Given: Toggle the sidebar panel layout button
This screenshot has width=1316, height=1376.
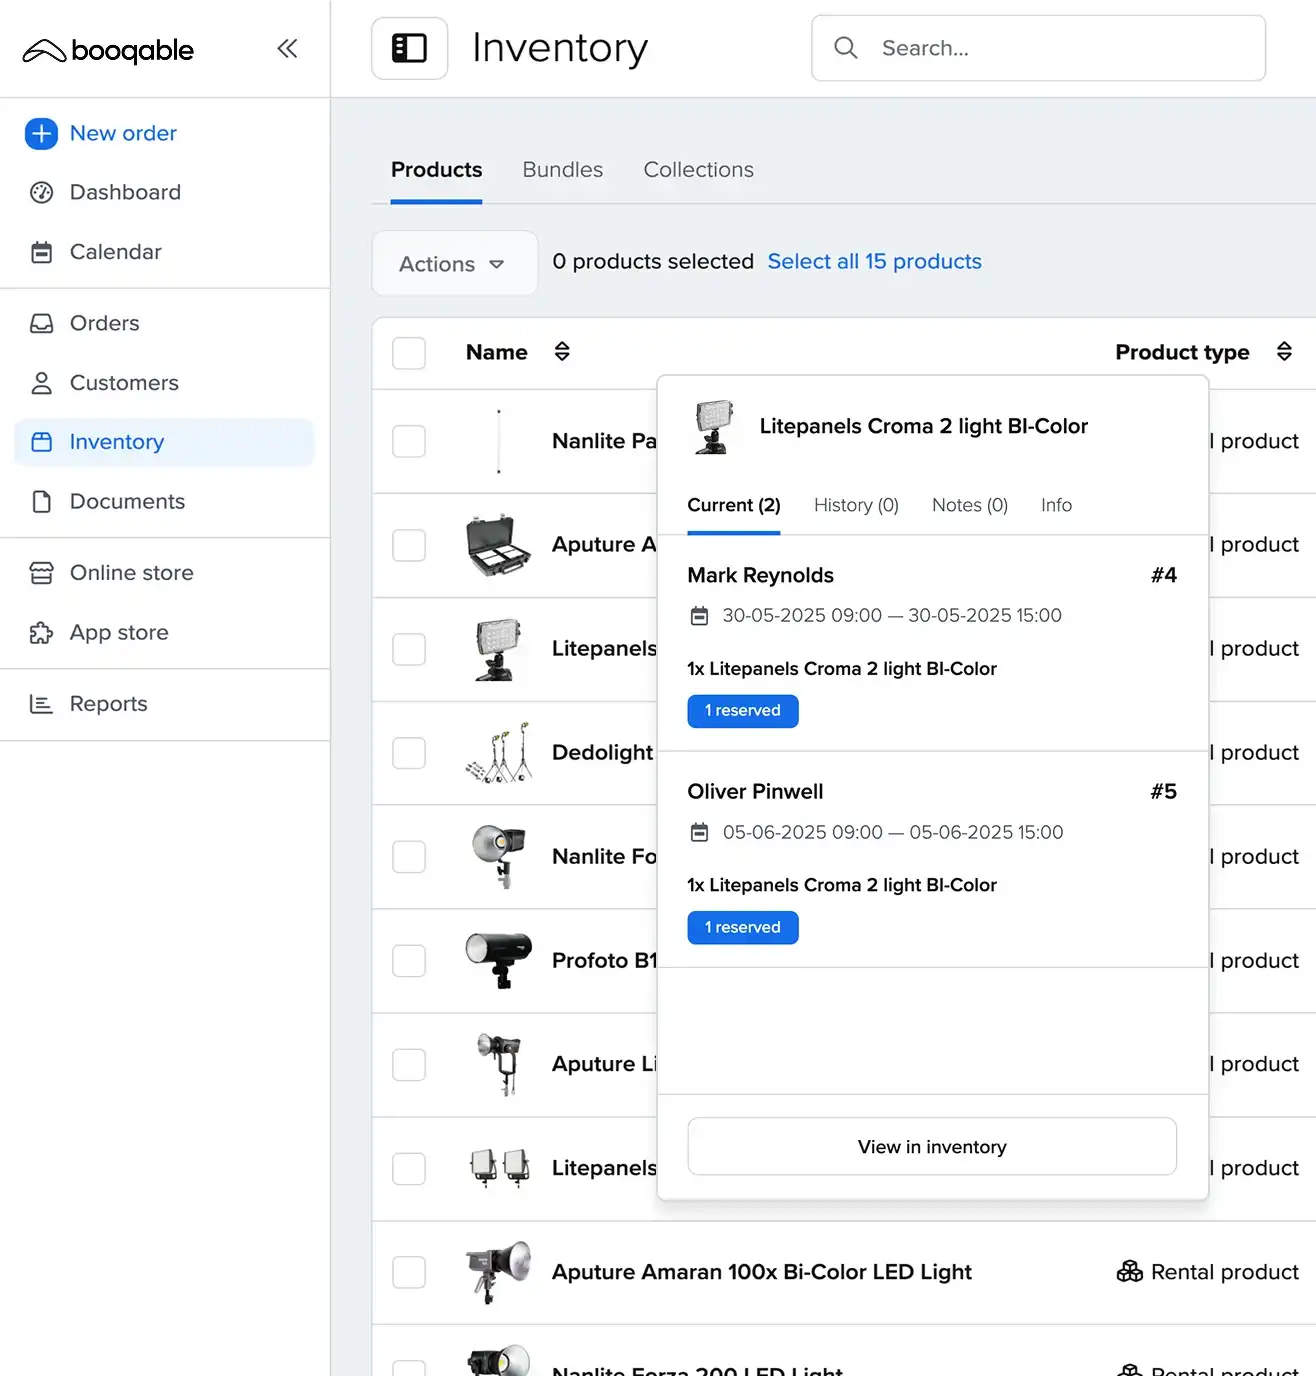Looking at the screenshot, I should 409,48.
